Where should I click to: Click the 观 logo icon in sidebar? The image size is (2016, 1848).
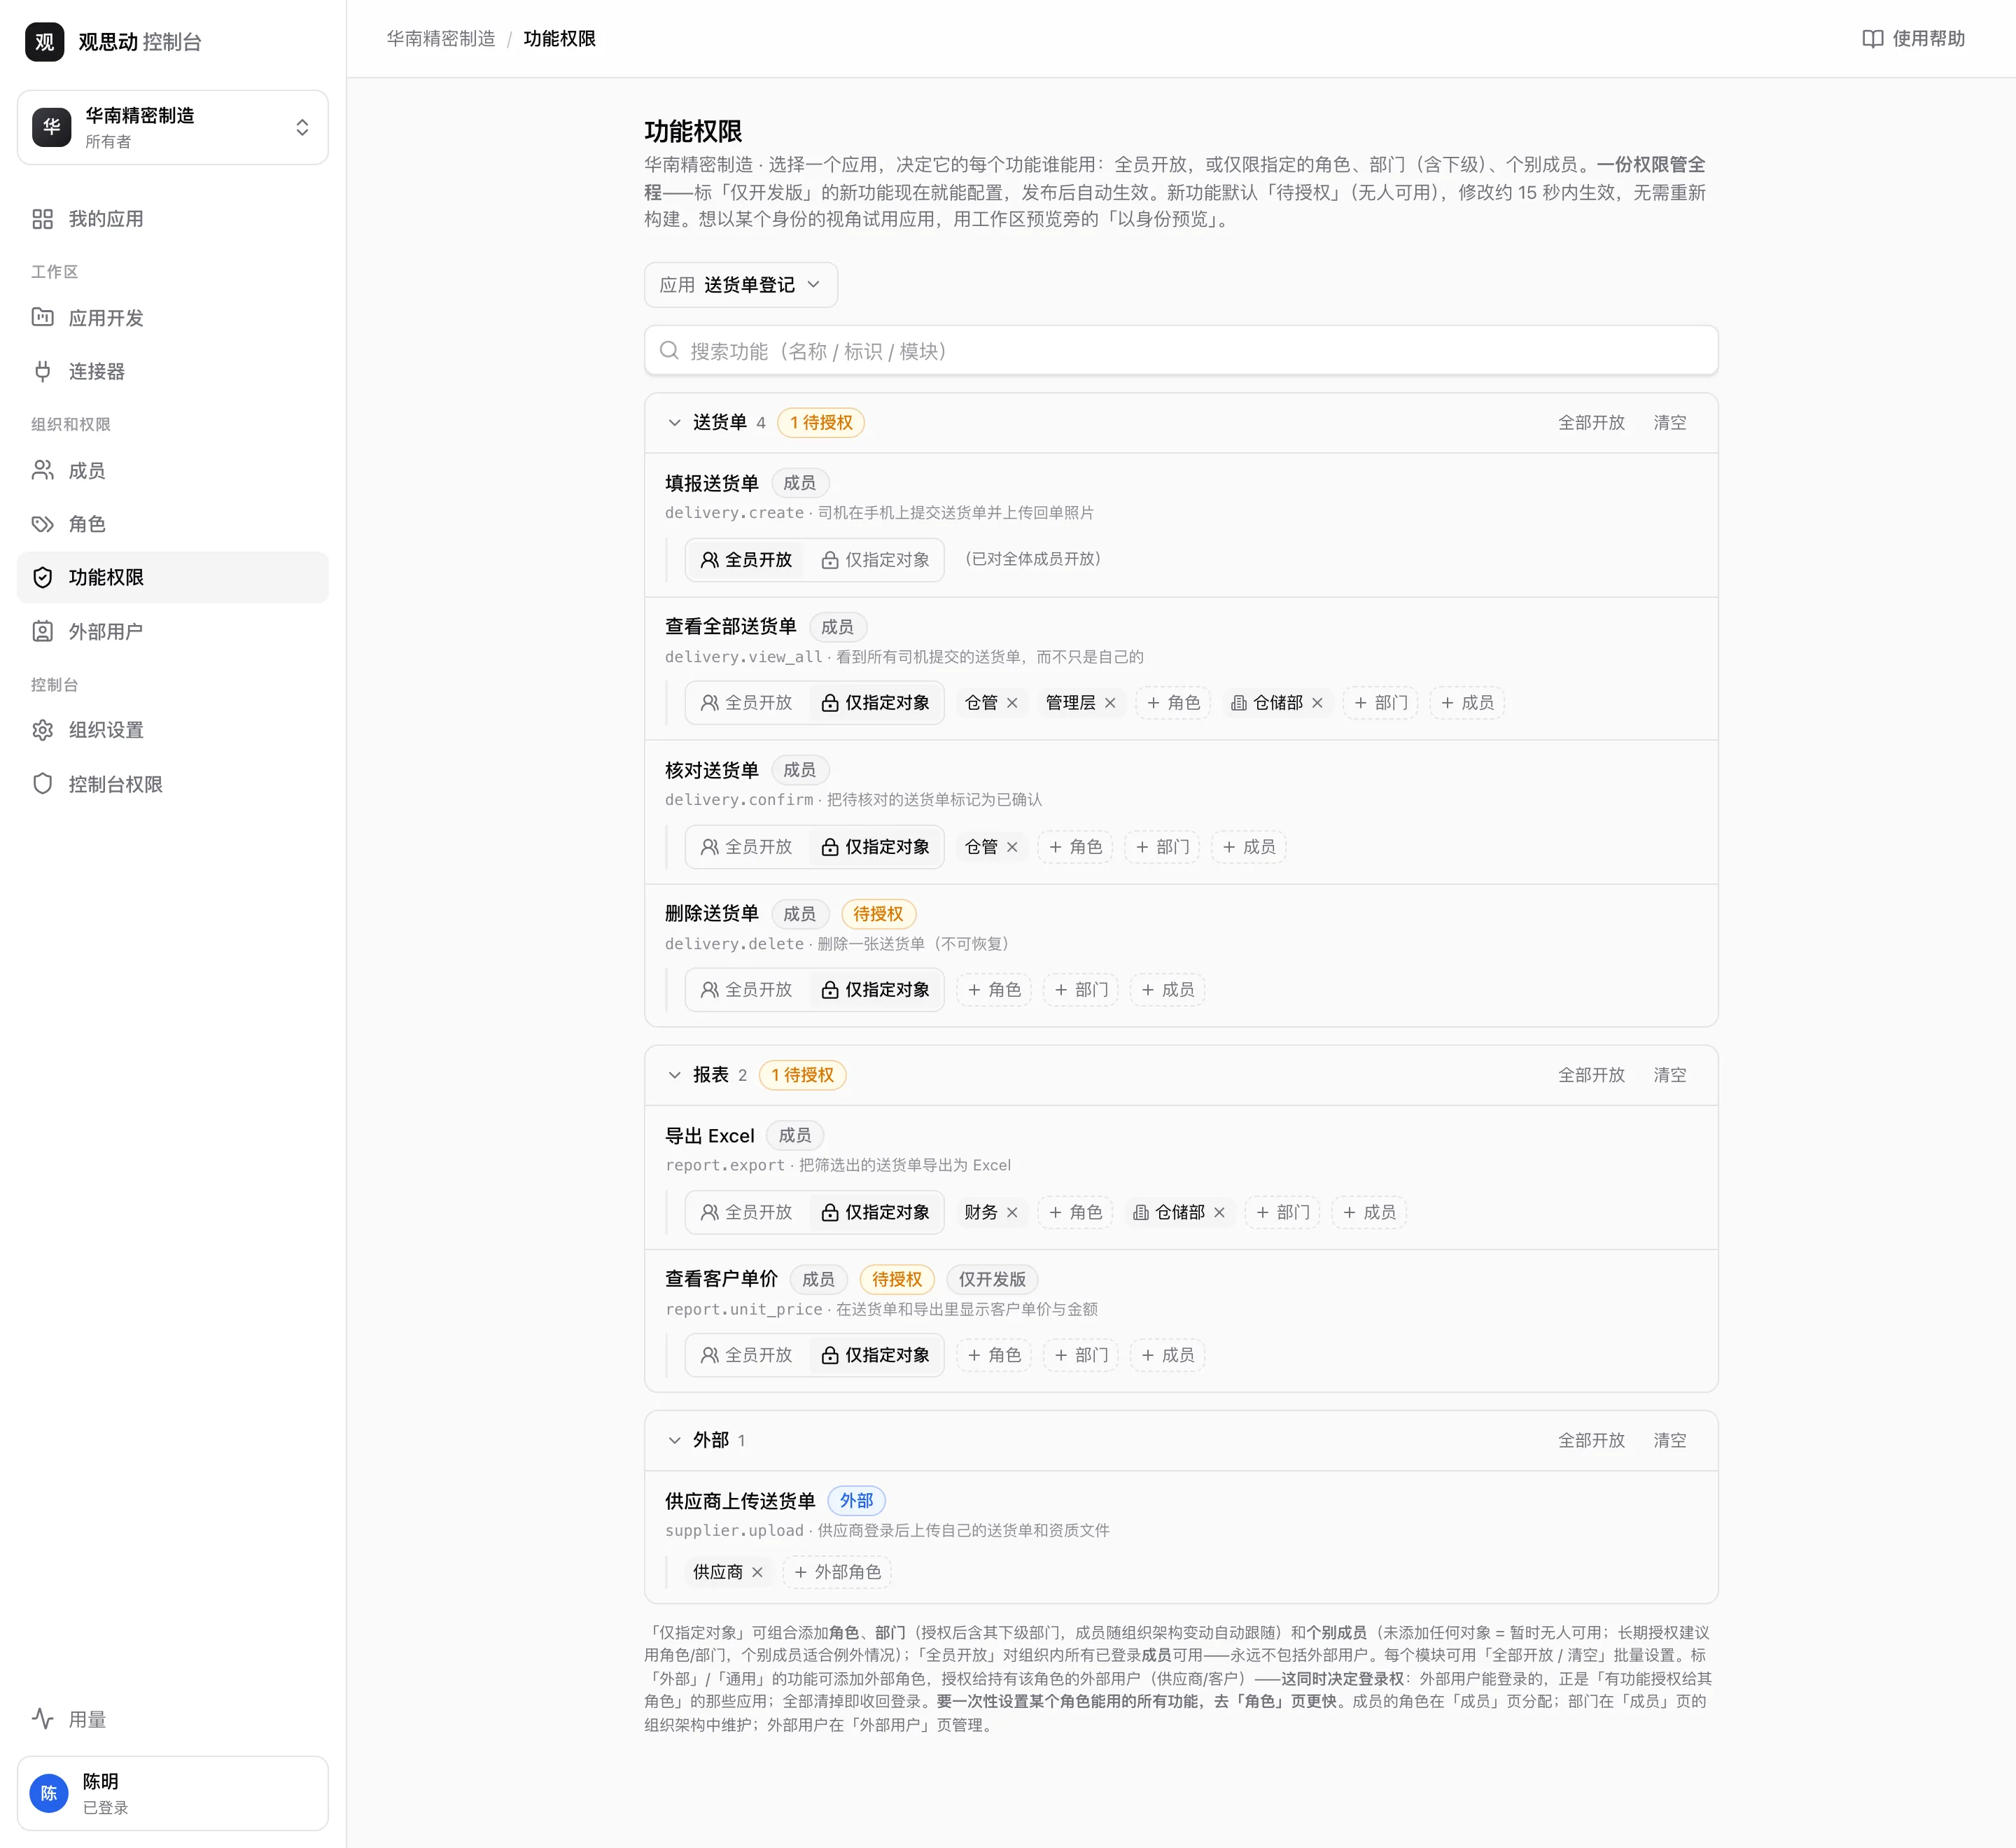pyautogui.click(x=44, y=42)
